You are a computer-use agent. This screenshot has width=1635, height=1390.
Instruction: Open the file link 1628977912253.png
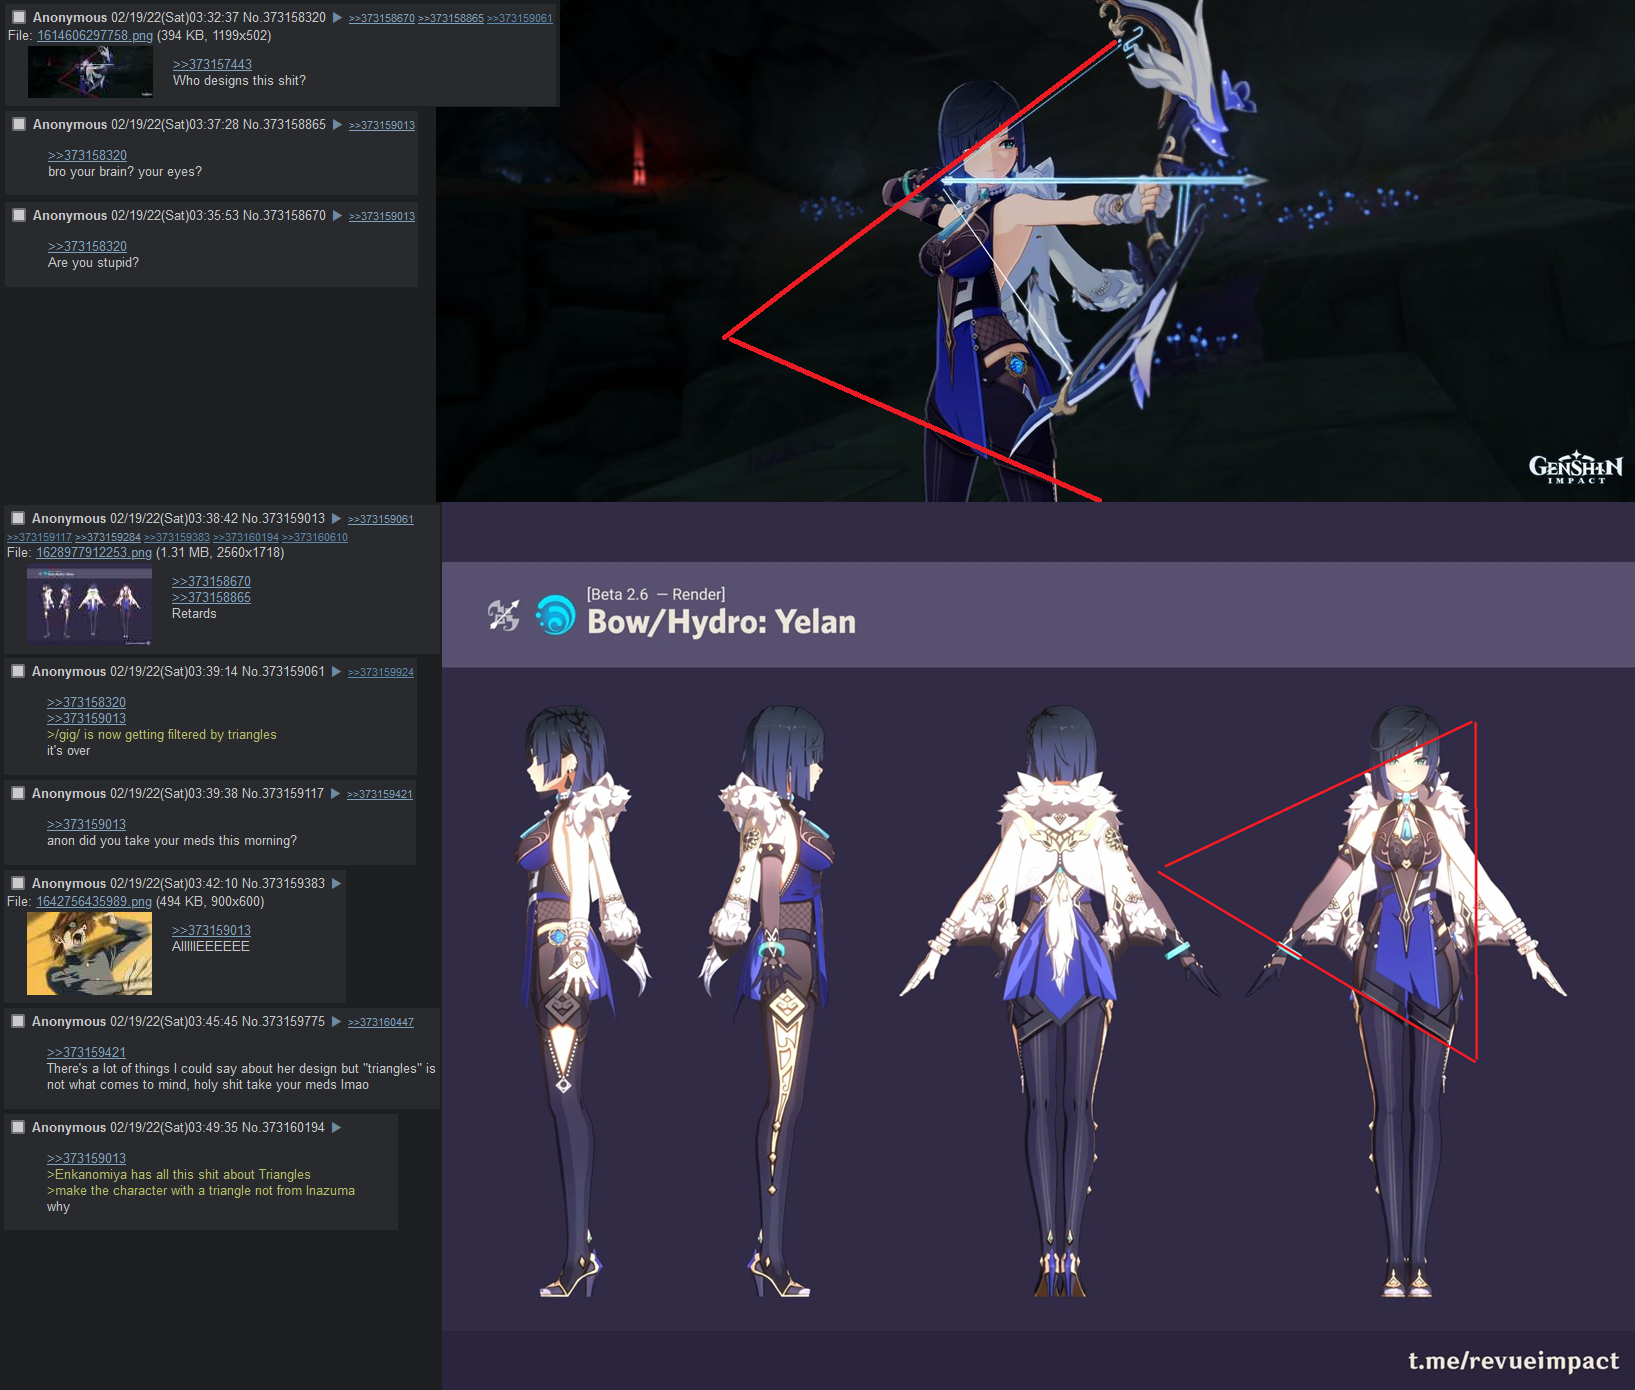(x=94, y=553)
